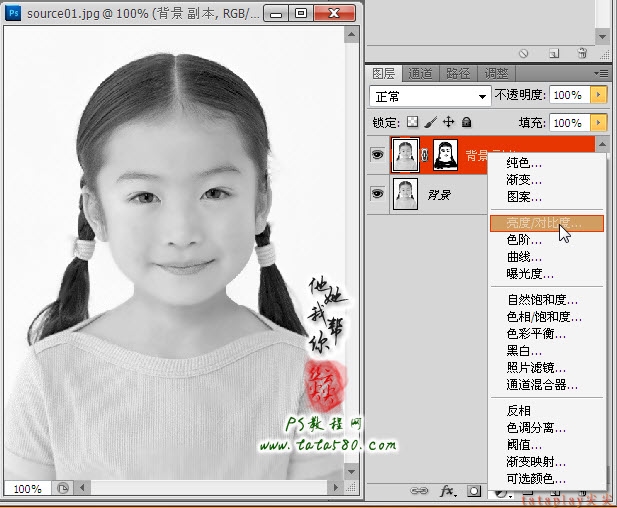
Task: Click the 填充 100% input field
Action: (x=570, y=123)
